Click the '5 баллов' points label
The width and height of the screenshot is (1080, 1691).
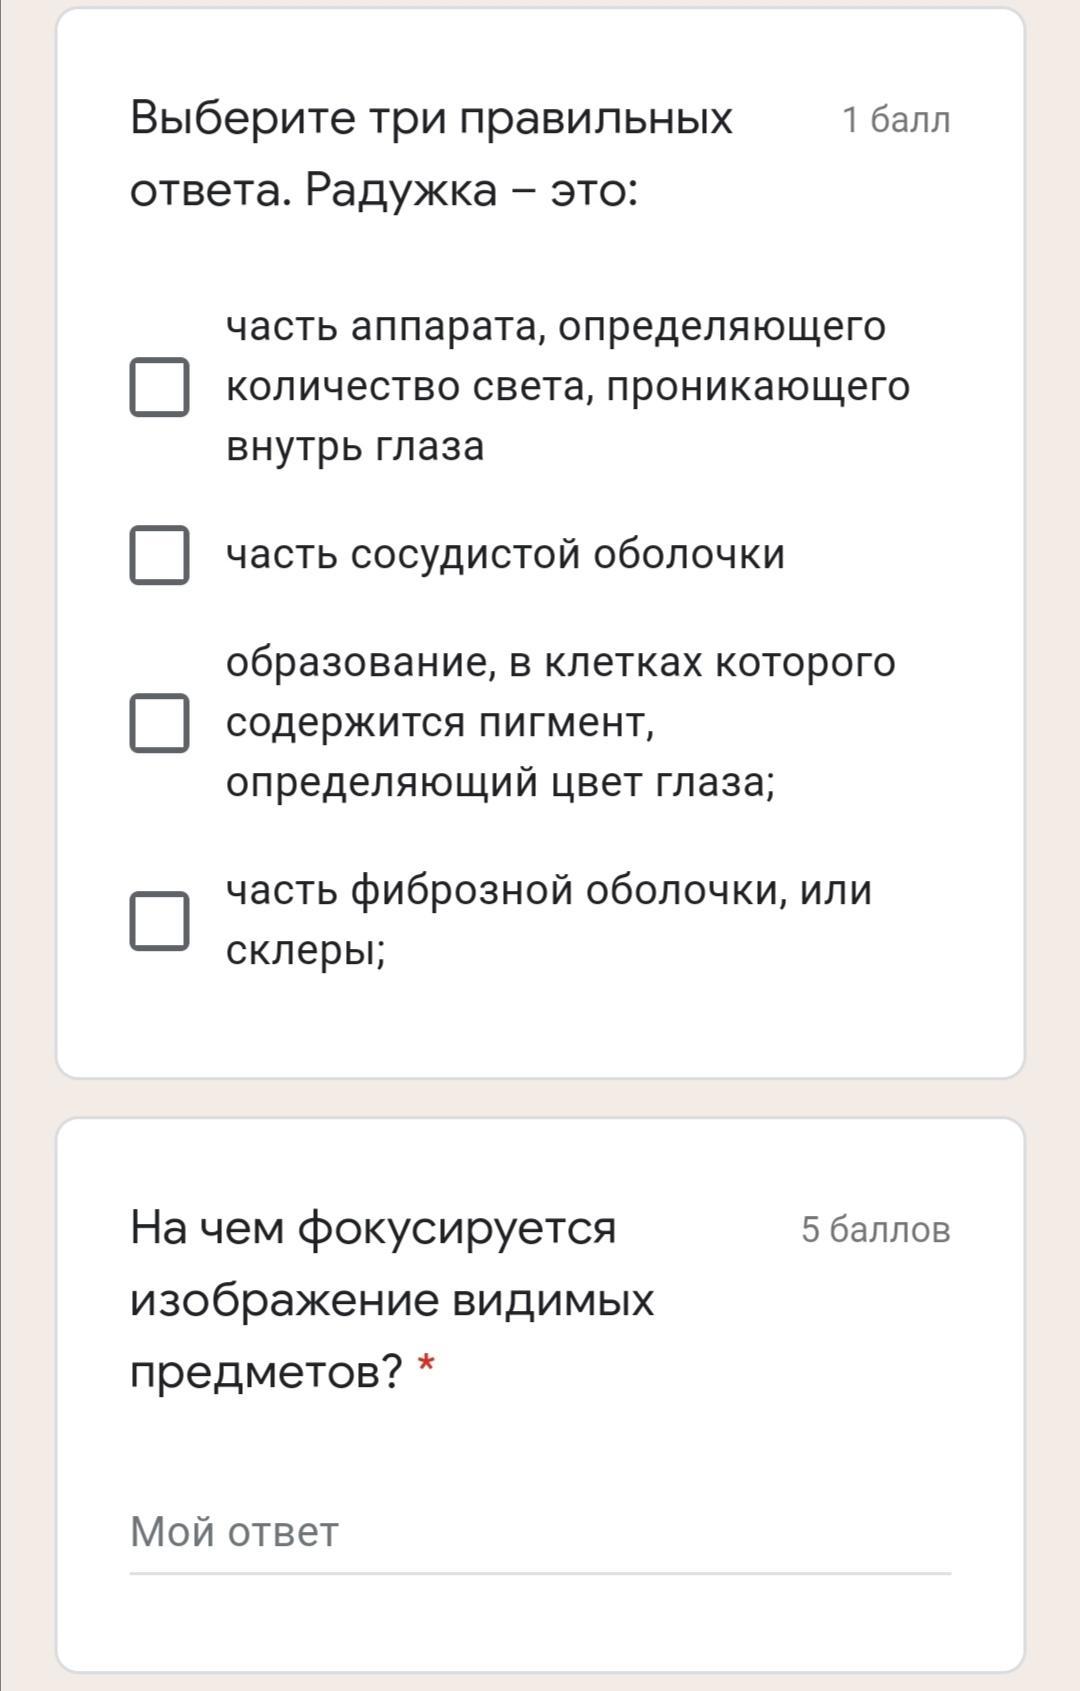coord(875,1229)
